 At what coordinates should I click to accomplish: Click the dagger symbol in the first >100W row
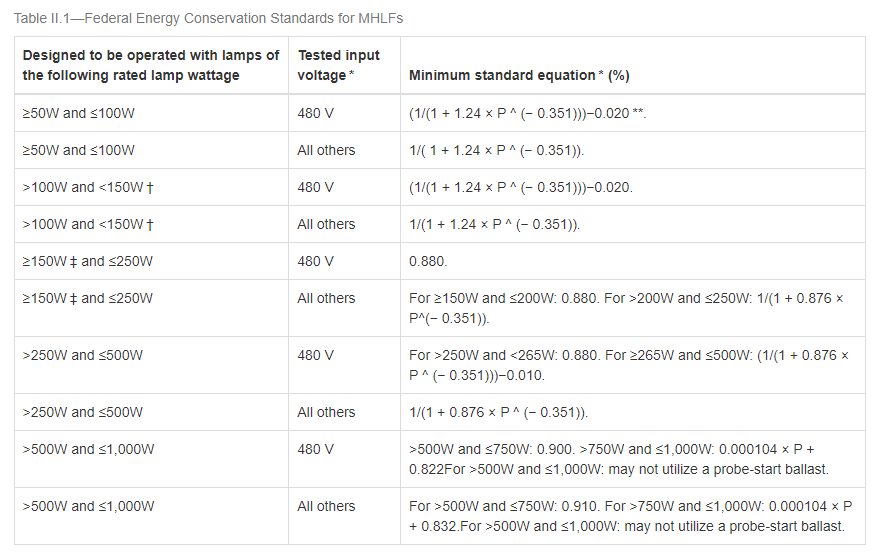(148, 187)
